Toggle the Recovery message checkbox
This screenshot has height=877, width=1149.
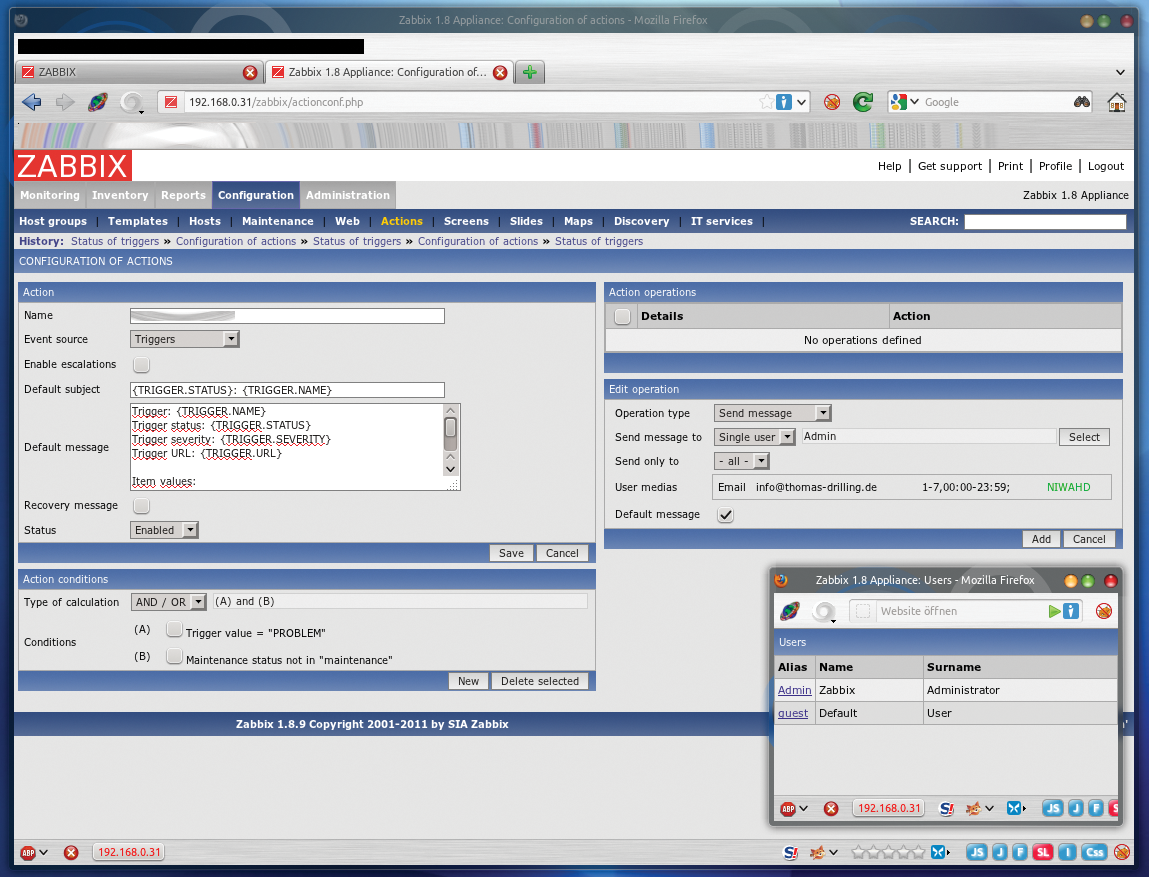pos(142,506)
